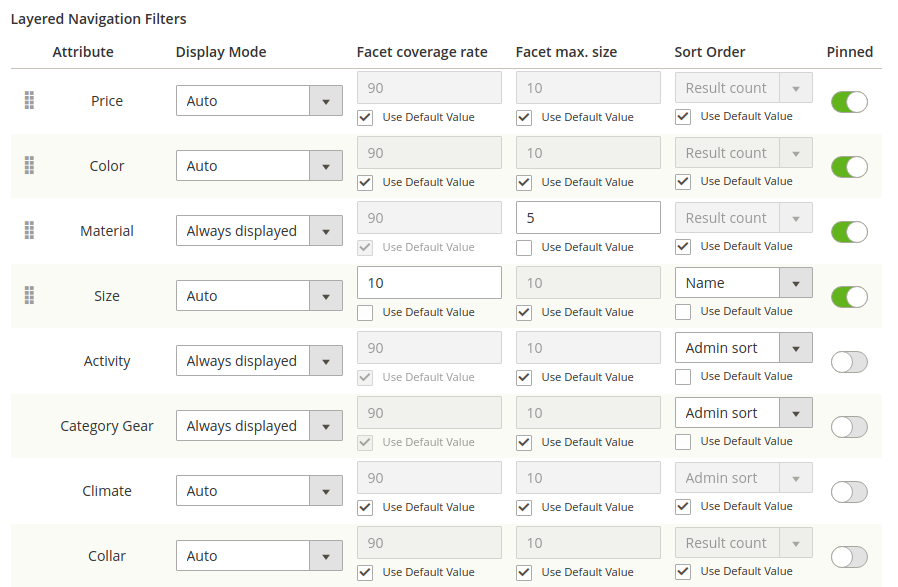Disable the Pinned switch for Material

849,232
